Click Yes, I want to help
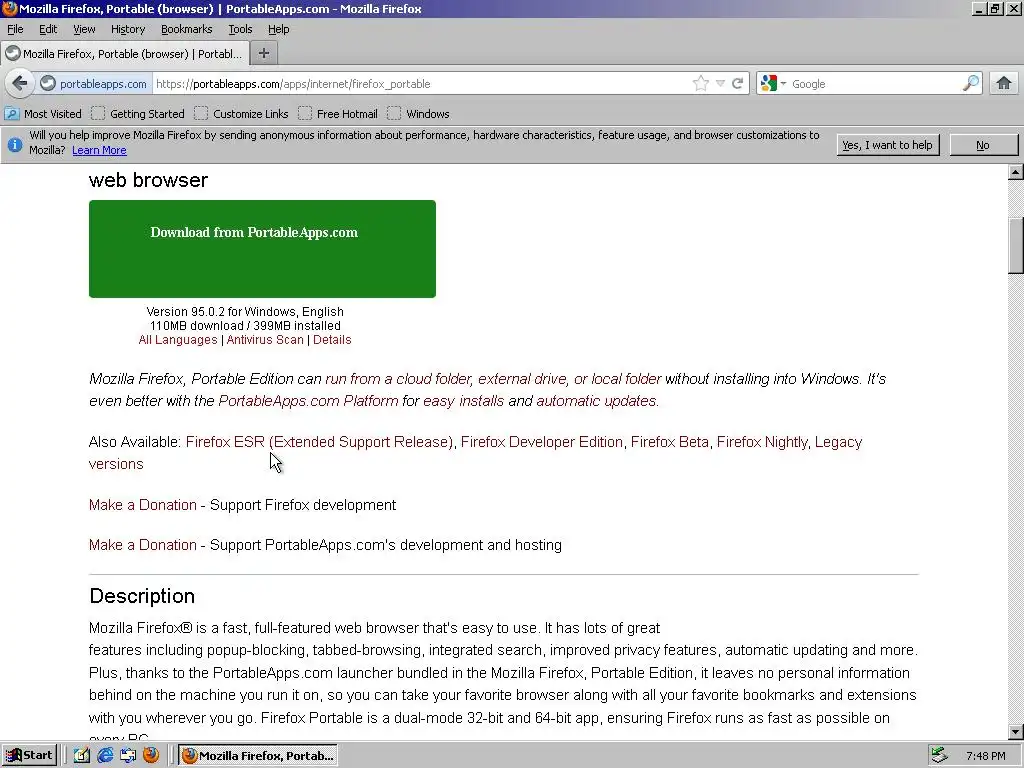 888,145
